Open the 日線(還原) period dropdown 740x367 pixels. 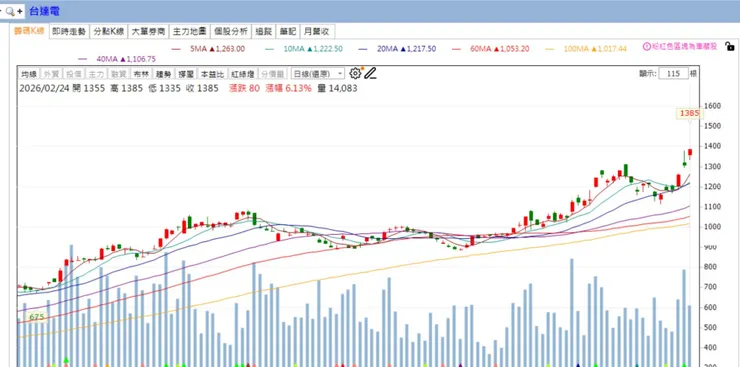pyautogui.click(x=318, y=74)
